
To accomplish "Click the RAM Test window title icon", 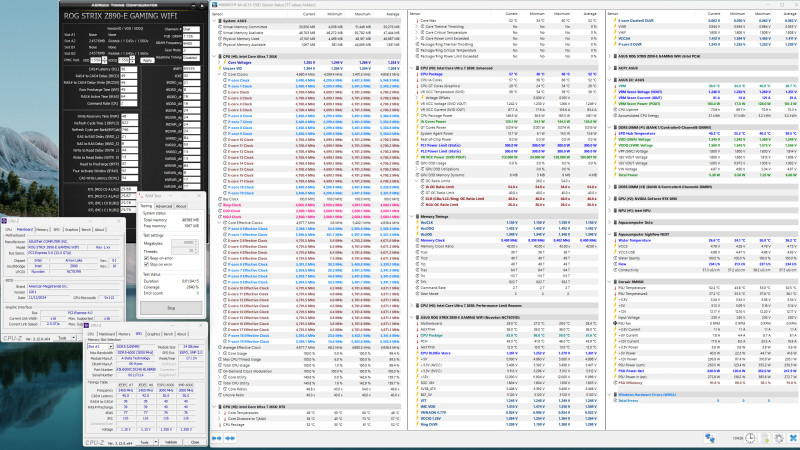I will pyautogui.click(x=141, y=195).
